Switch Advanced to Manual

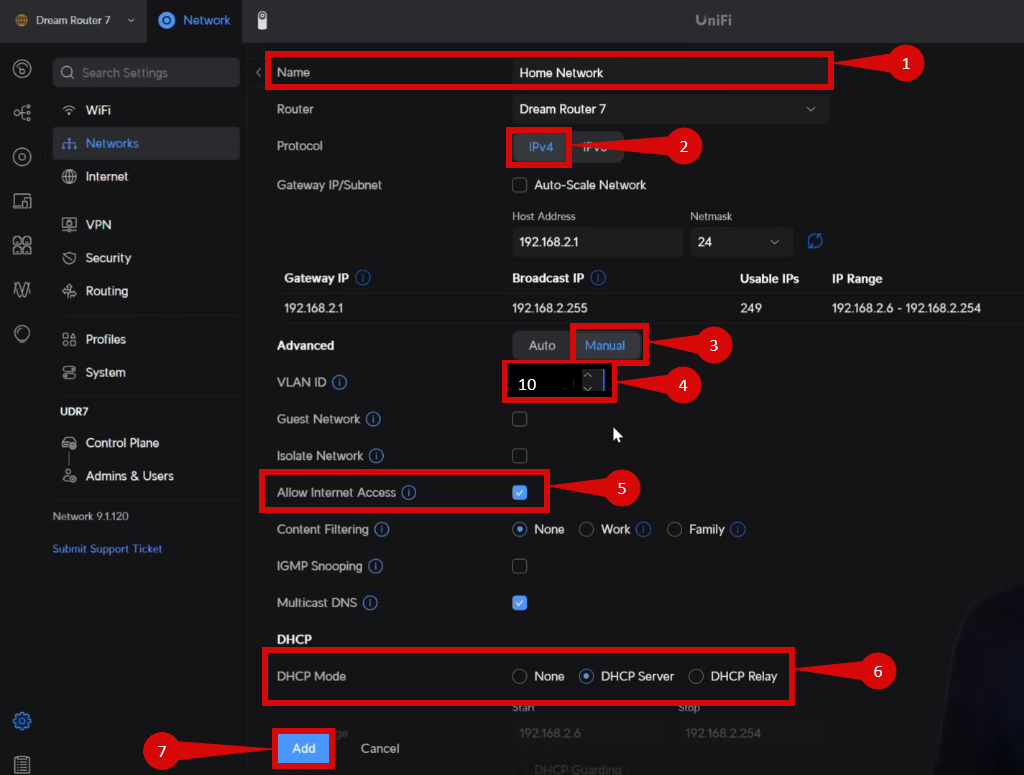click(605, 345)
